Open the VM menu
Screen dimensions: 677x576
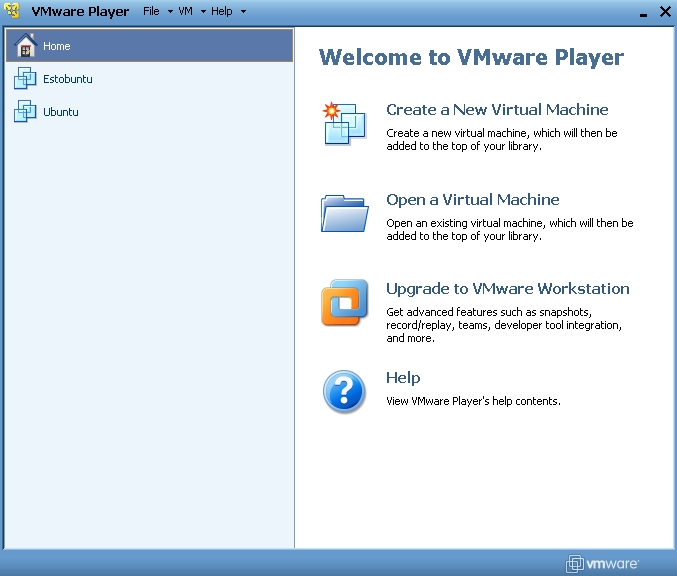[x=185, y=11]
